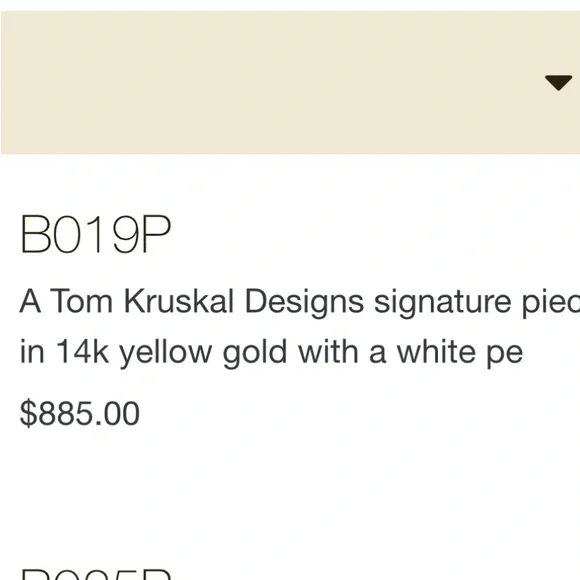Image resolution: width=580 pixels, height=580 pixels.
Task: Click the dollar sign in the price
Action: 28,413
